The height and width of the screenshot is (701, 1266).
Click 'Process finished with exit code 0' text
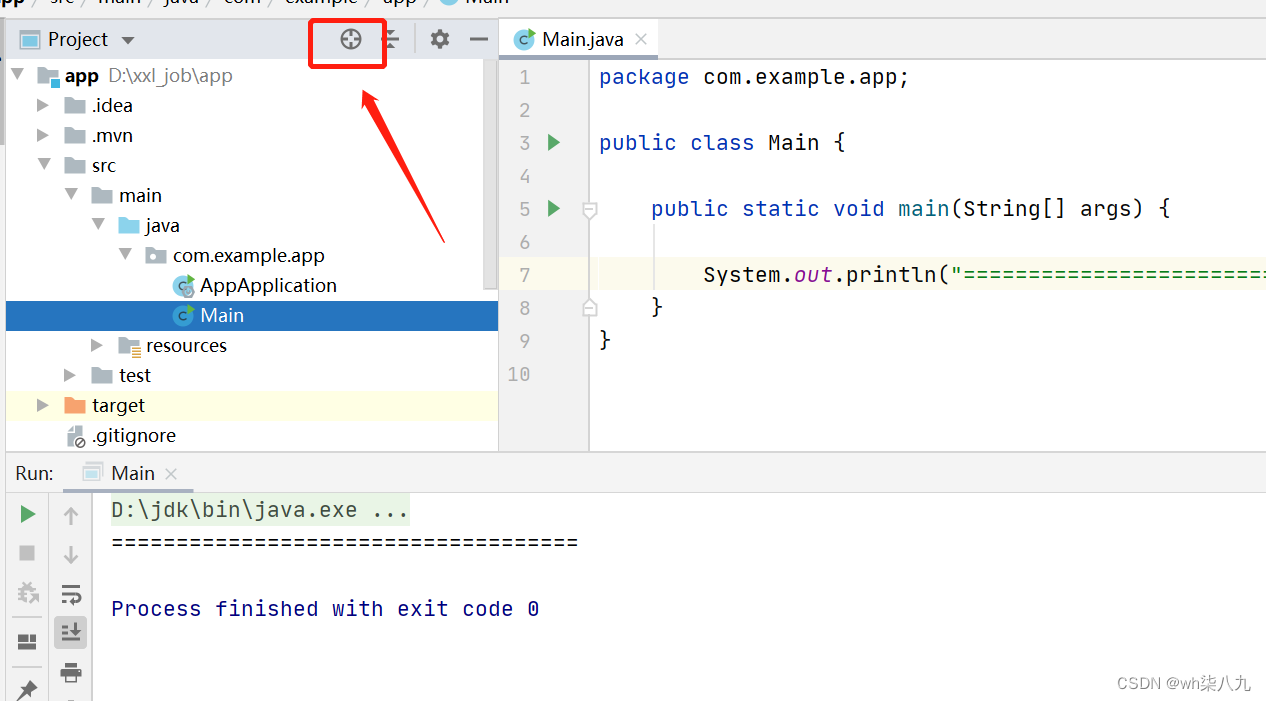pos(325,609)
